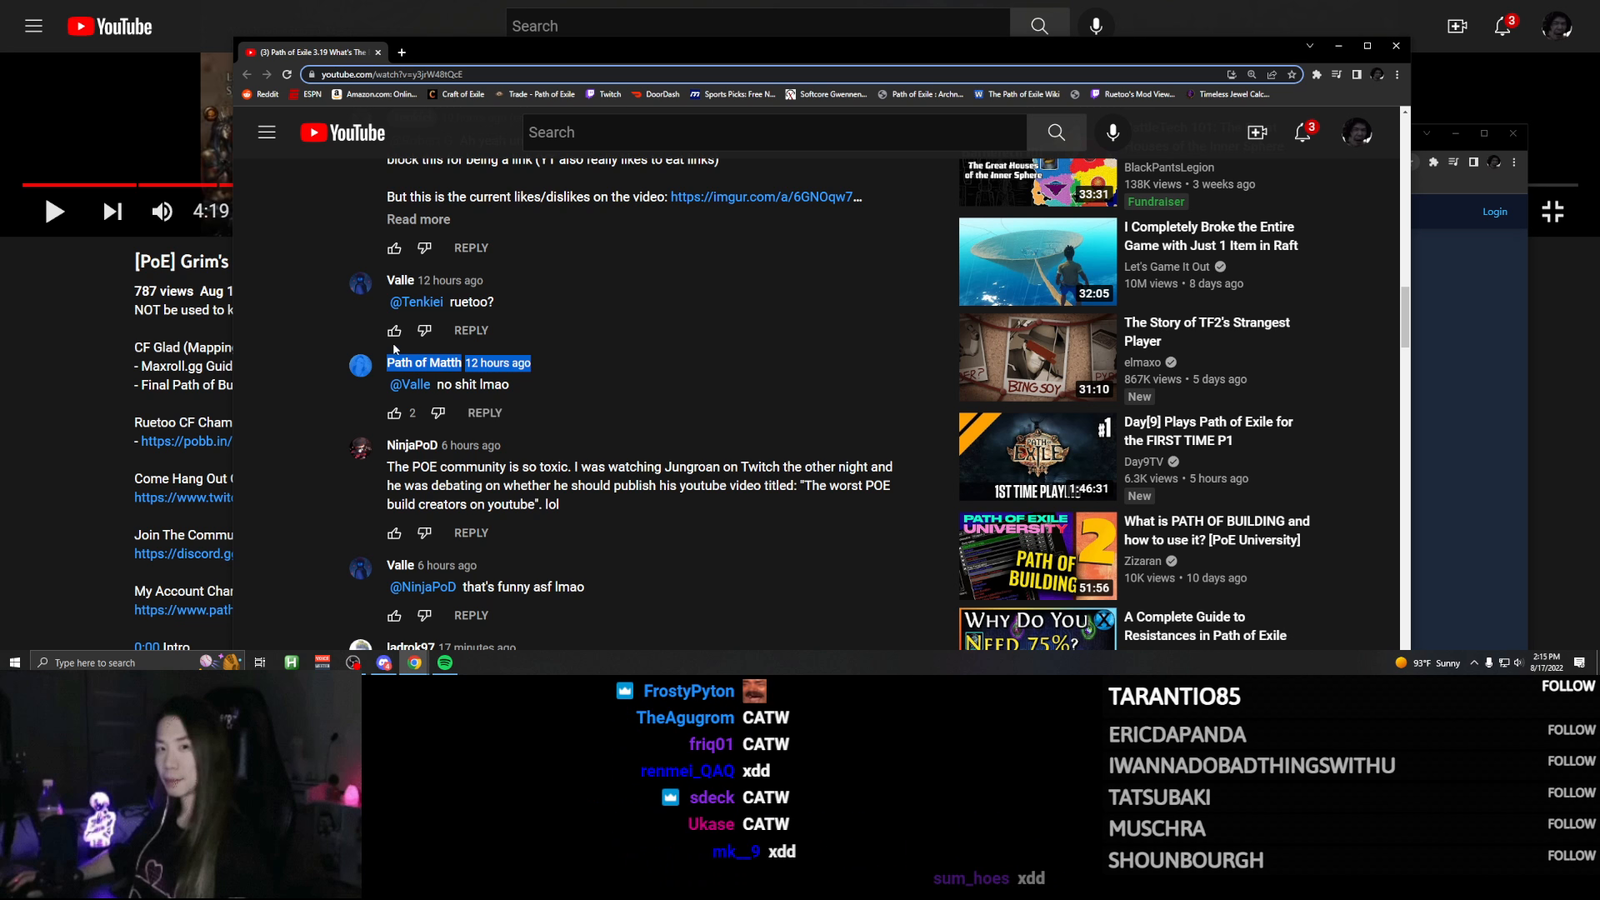Screen dimensions: 1600x900
Task: Open ESPN bookmark
Action: (x=306, y=94)
